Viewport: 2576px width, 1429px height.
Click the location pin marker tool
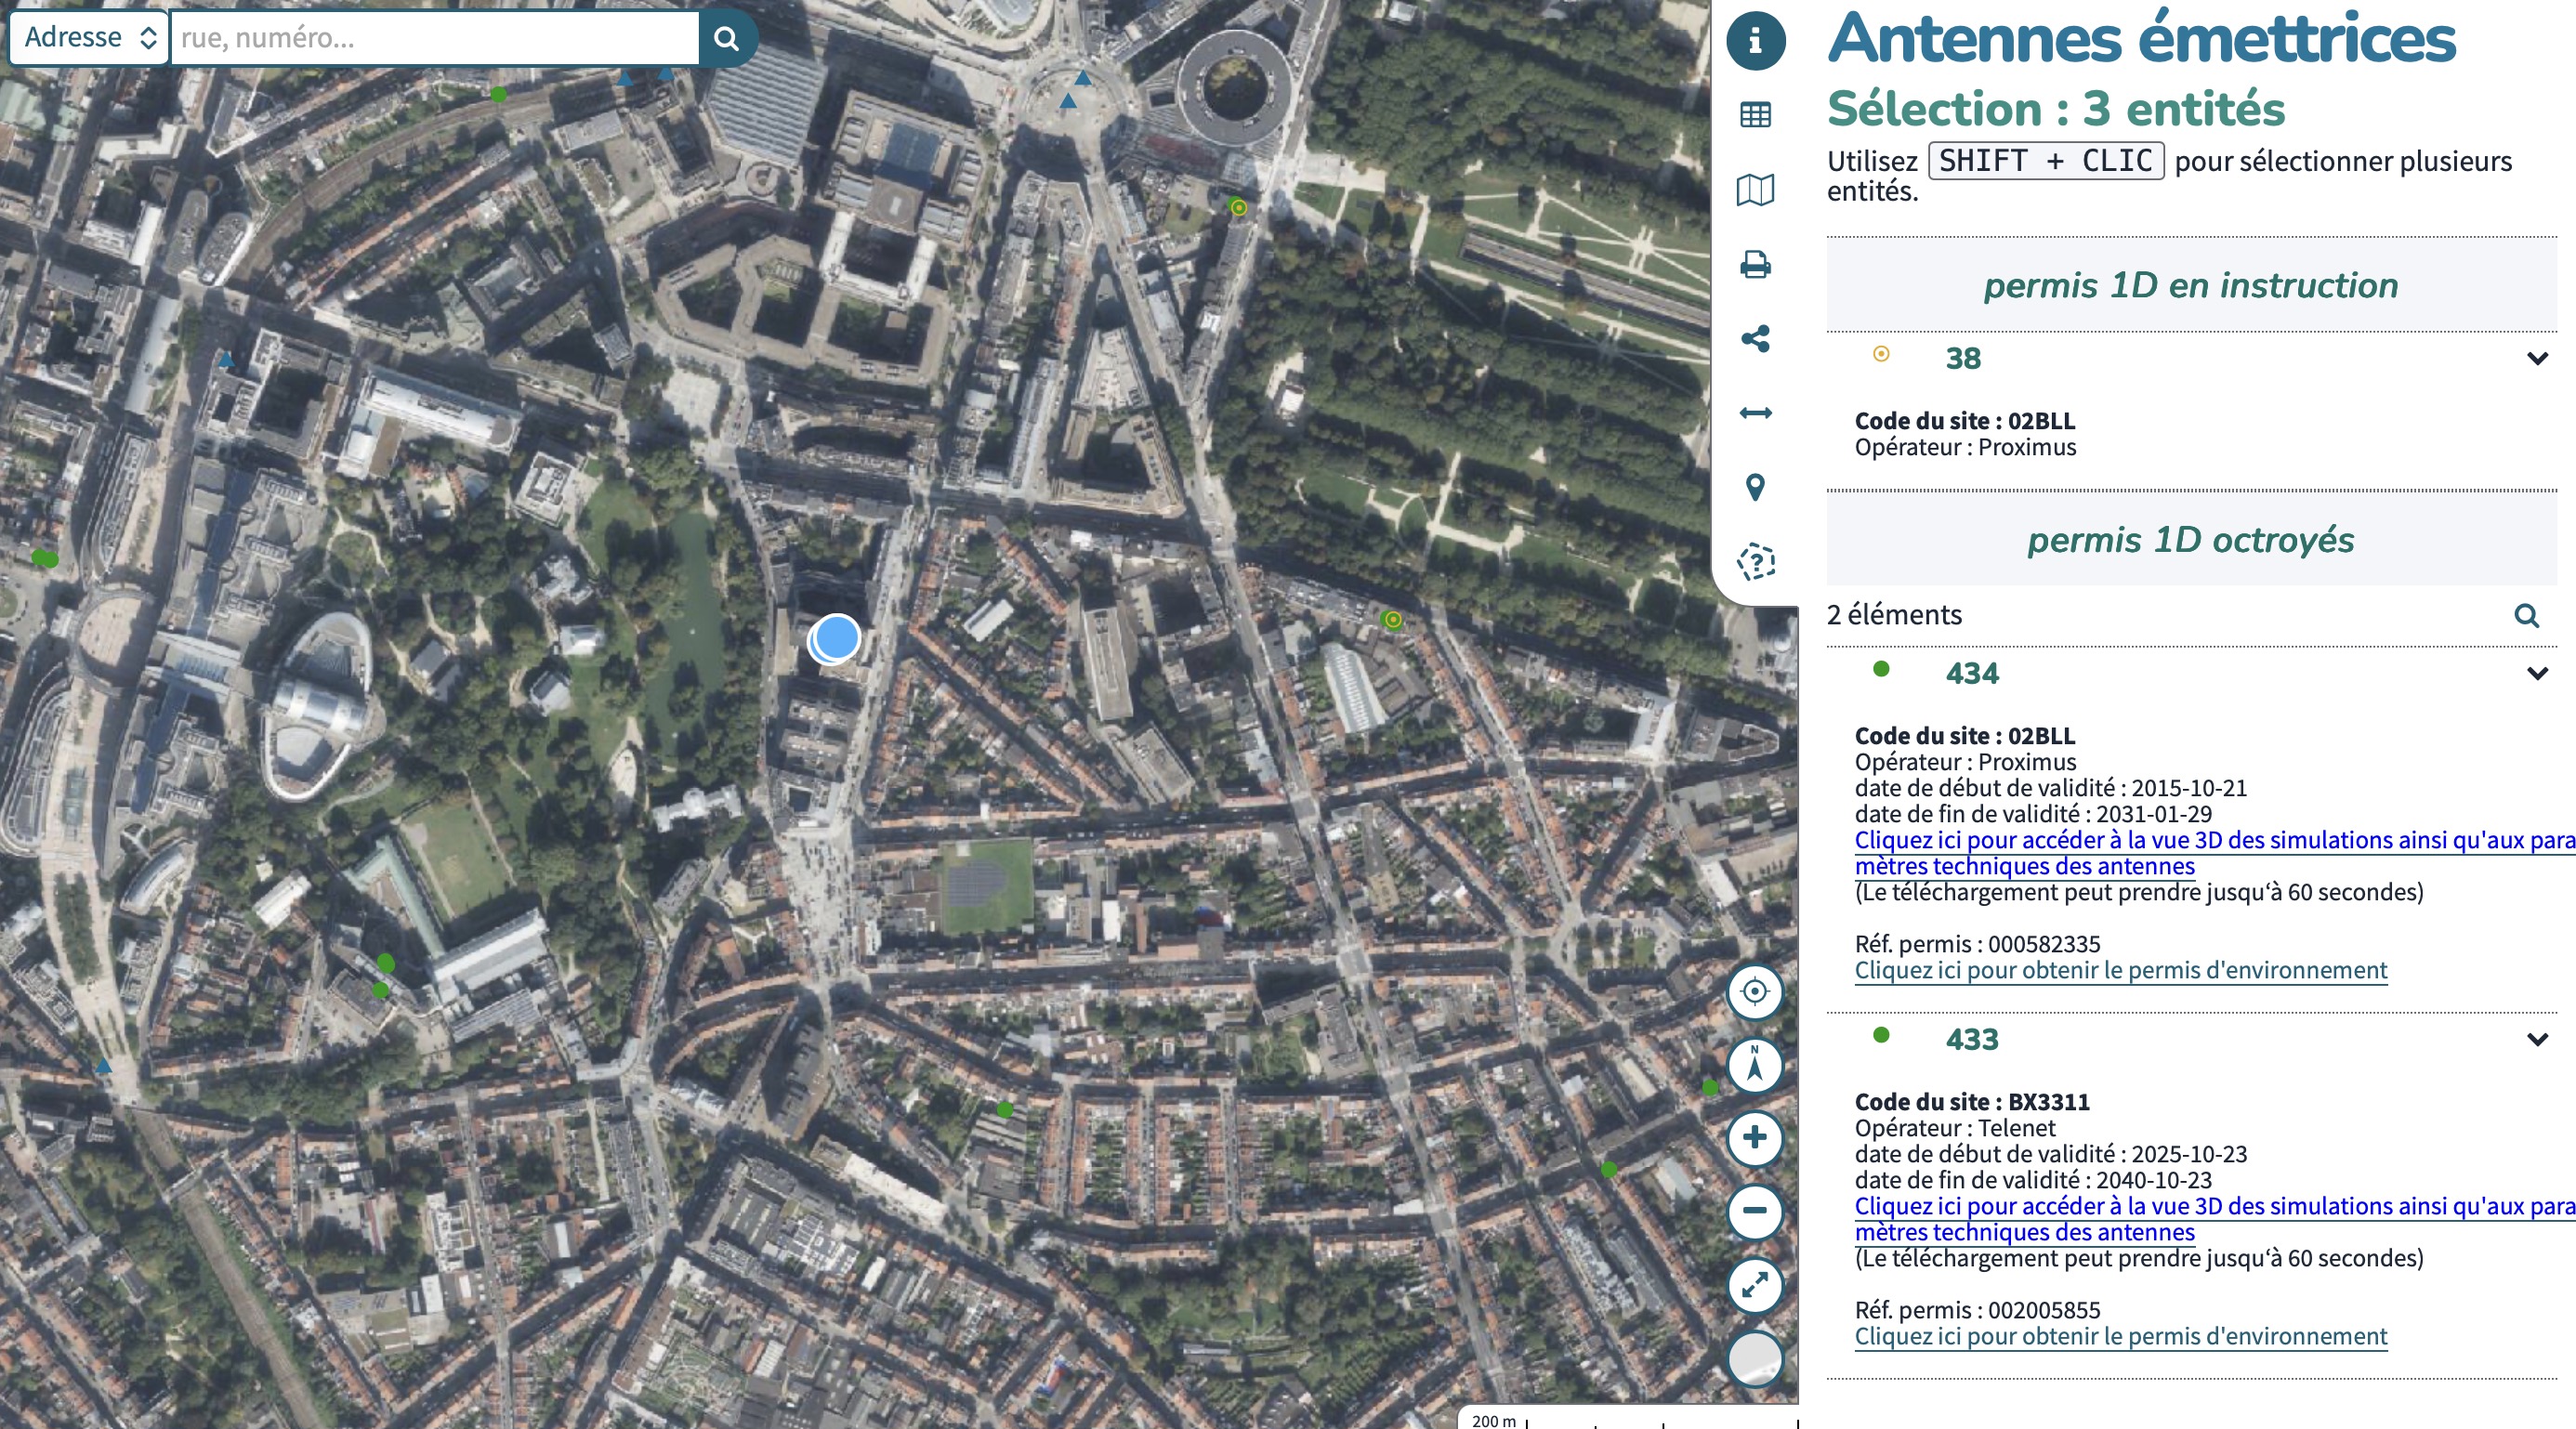point(1755,487)
